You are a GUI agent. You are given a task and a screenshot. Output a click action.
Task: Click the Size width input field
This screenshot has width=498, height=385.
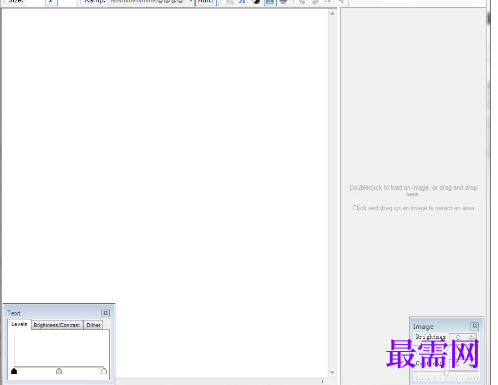click(35, 2)
